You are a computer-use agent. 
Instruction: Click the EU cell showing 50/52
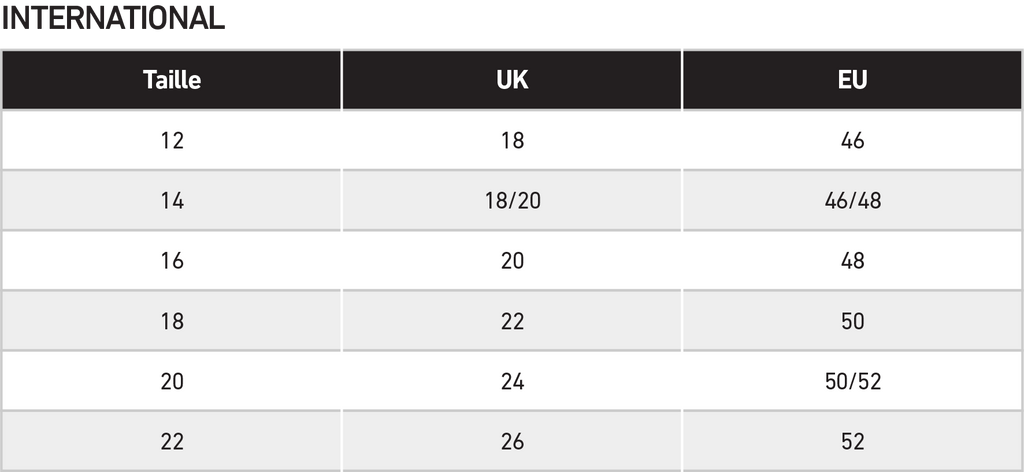(x=852, y=381)
